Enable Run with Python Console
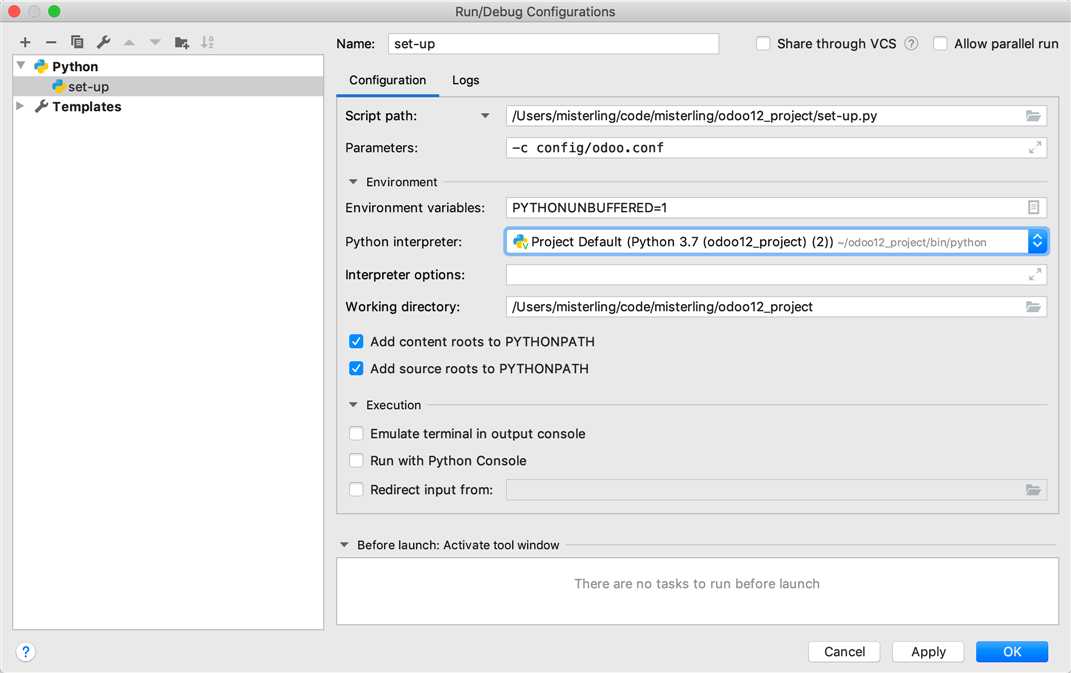This screenshot has width=1071, height=673. point(356,461)
